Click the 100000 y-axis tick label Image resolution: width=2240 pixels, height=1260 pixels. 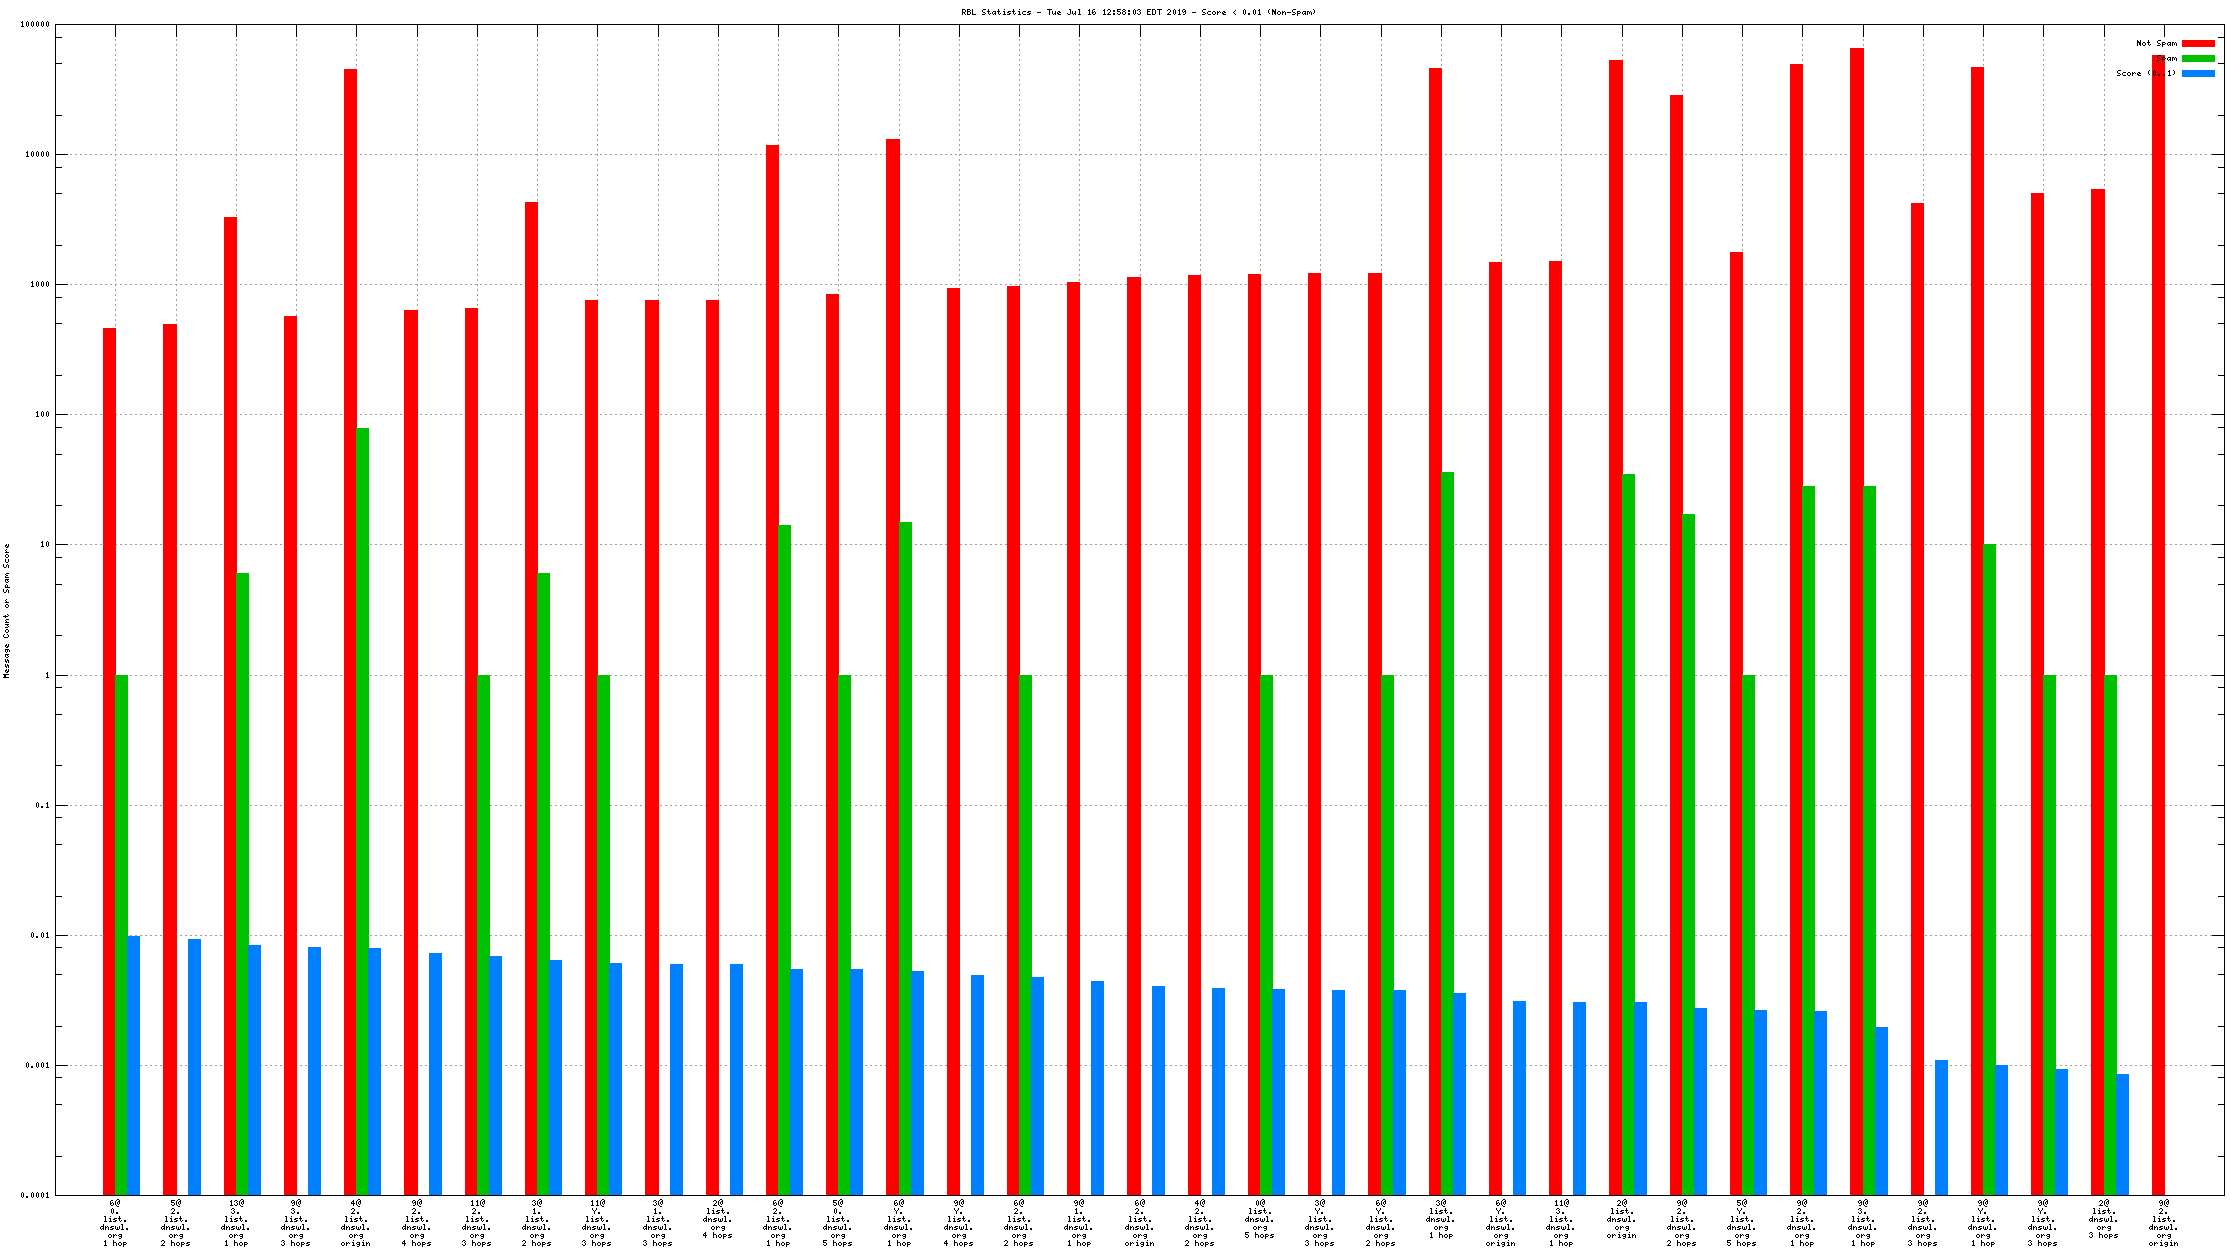(x=35, y=25)
